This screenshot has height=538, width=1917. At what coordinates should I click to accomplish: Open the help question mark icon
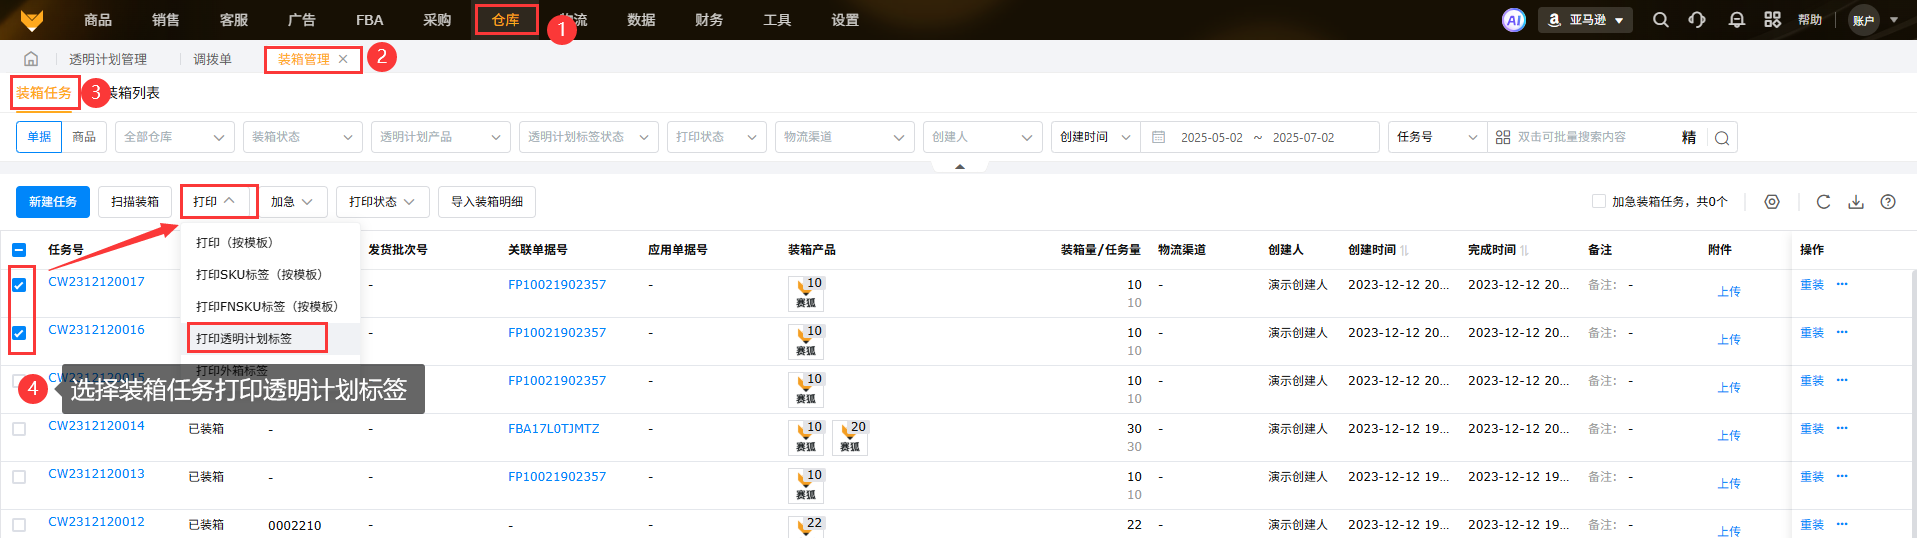[1888, 202]
